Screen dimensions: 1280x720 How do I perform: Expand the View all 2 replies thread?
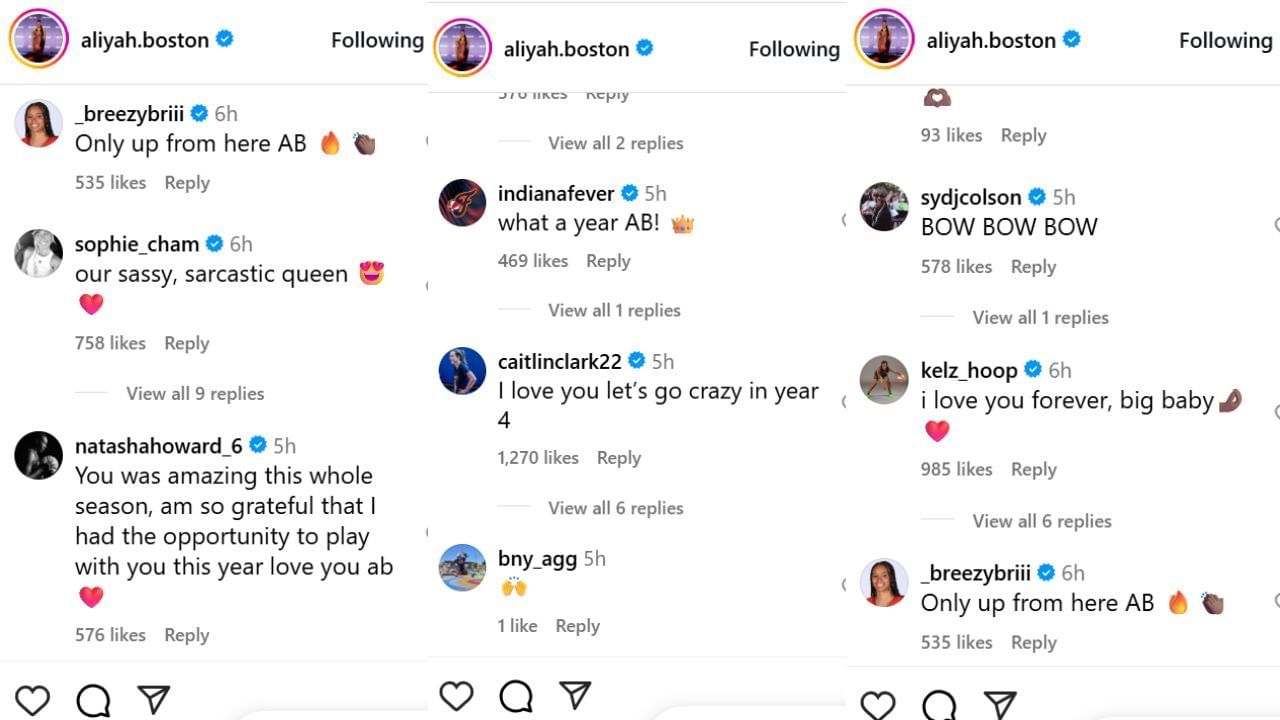pos(615,143)
